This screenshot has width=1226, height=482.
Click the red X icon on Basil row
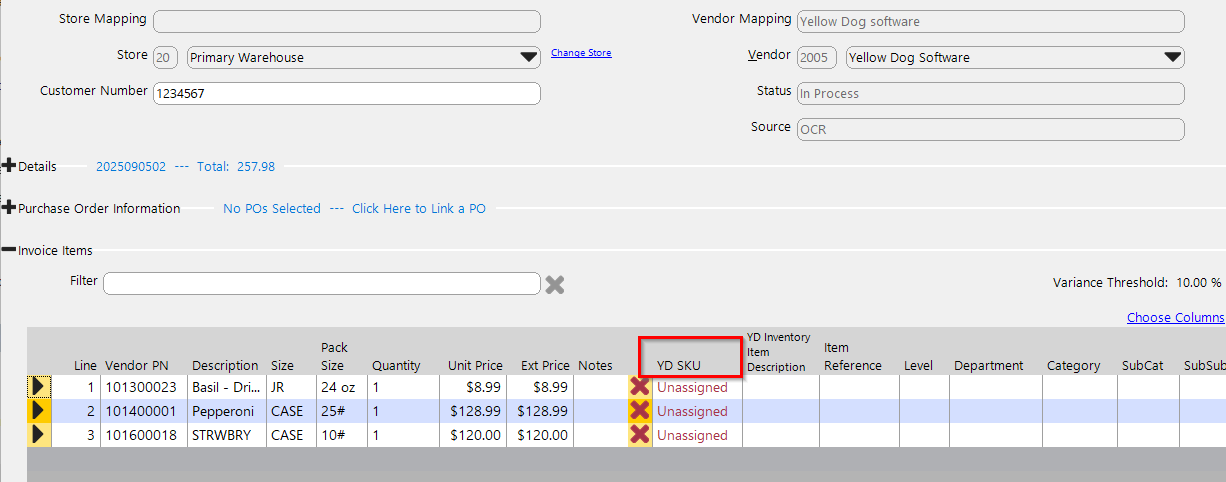pyautogui.click(x=640, y=386)
